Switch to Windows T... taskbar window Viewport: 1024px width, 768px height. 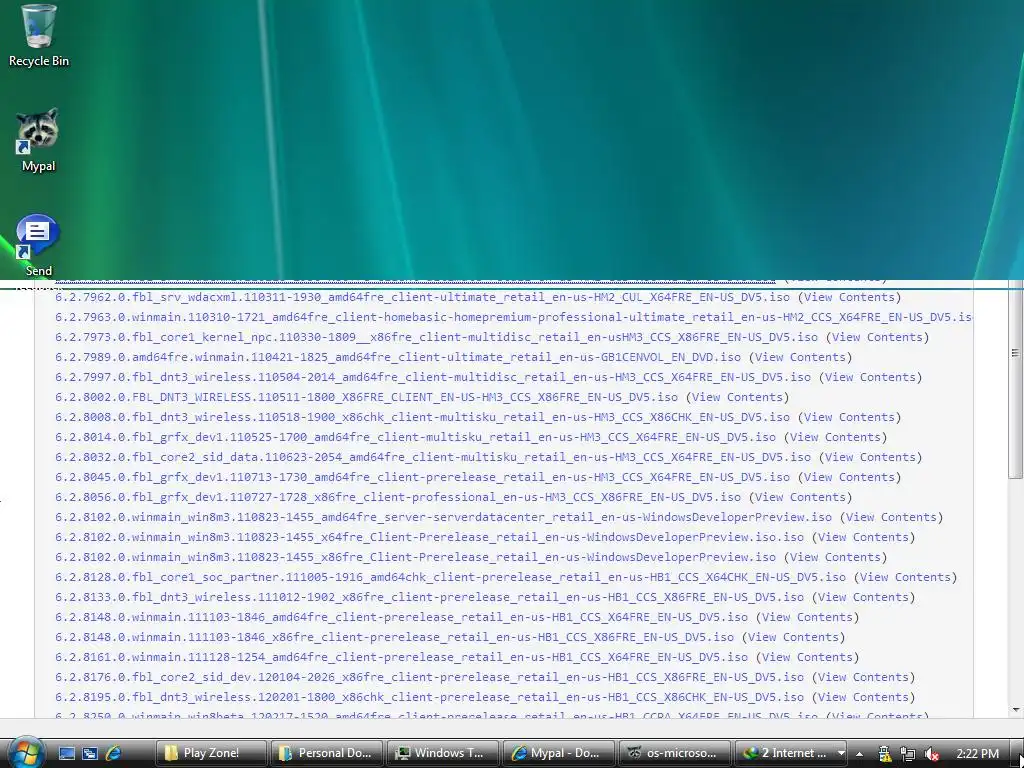(x=442, y=753)
